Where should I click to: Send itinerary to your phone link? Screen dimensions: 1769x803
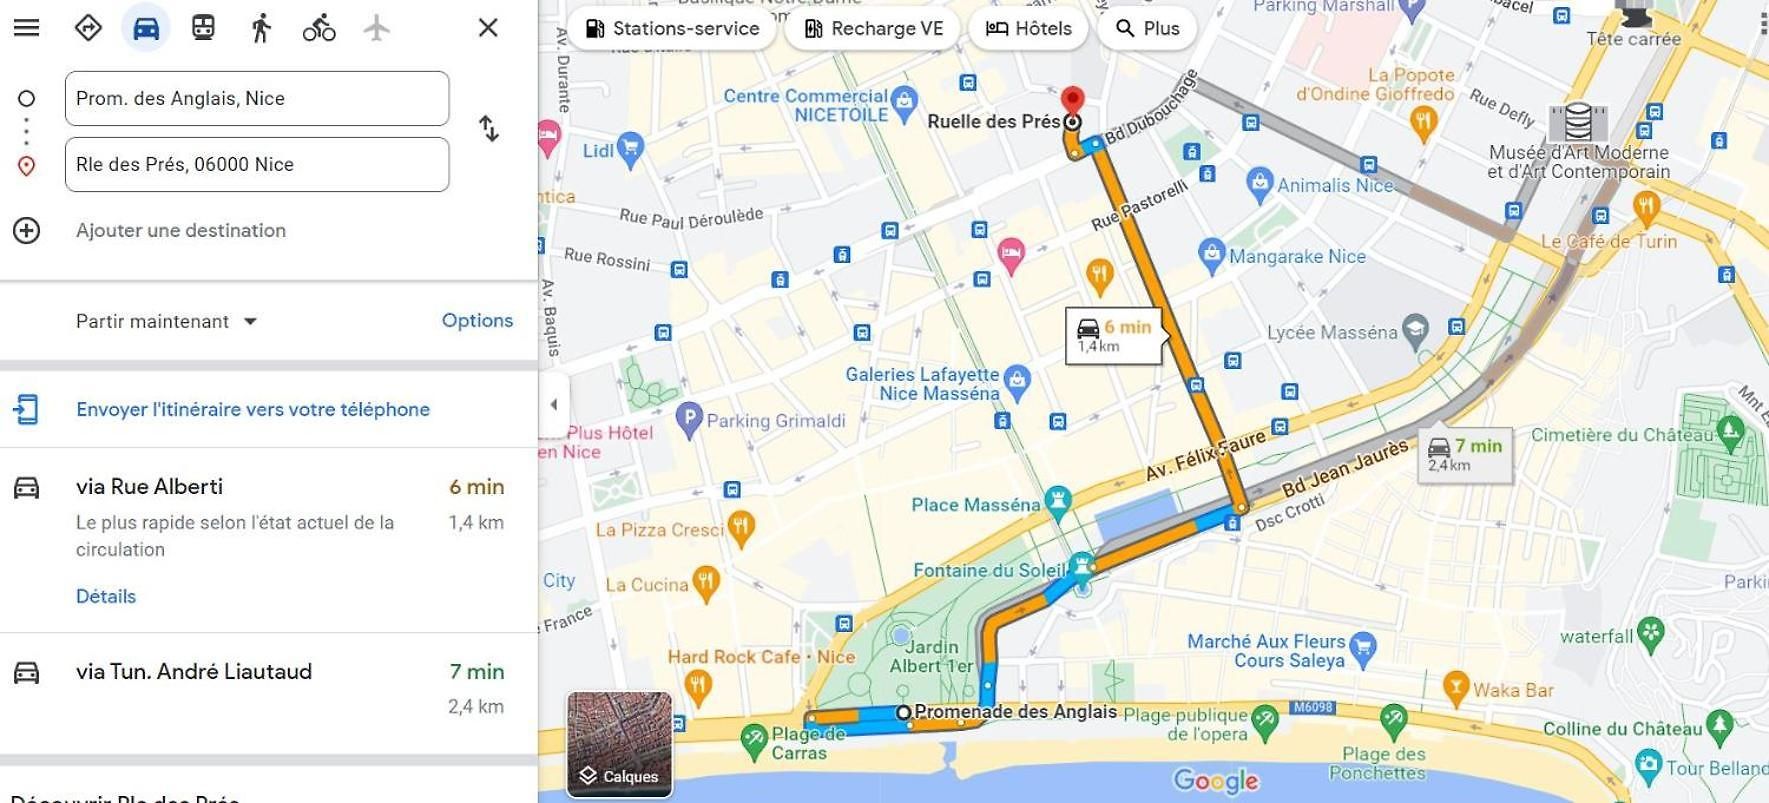[253, 409]
